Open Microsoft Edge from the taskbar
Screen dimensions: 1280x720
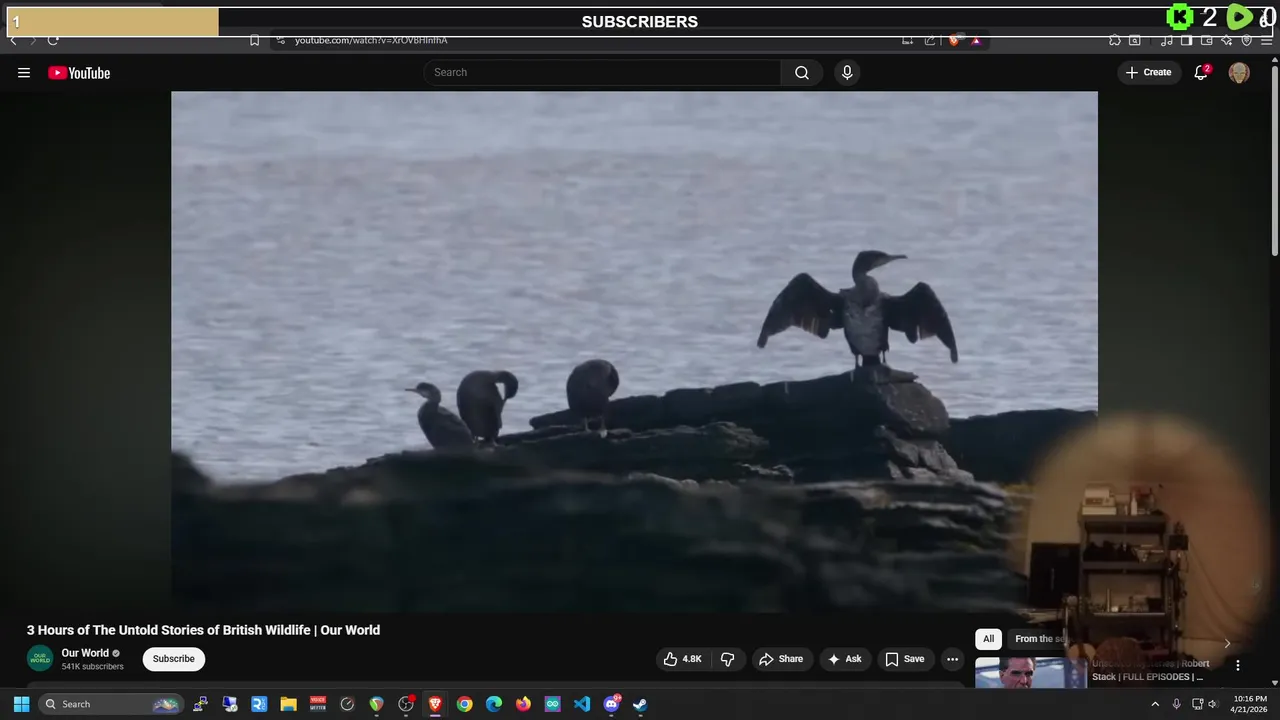(494, 704)
